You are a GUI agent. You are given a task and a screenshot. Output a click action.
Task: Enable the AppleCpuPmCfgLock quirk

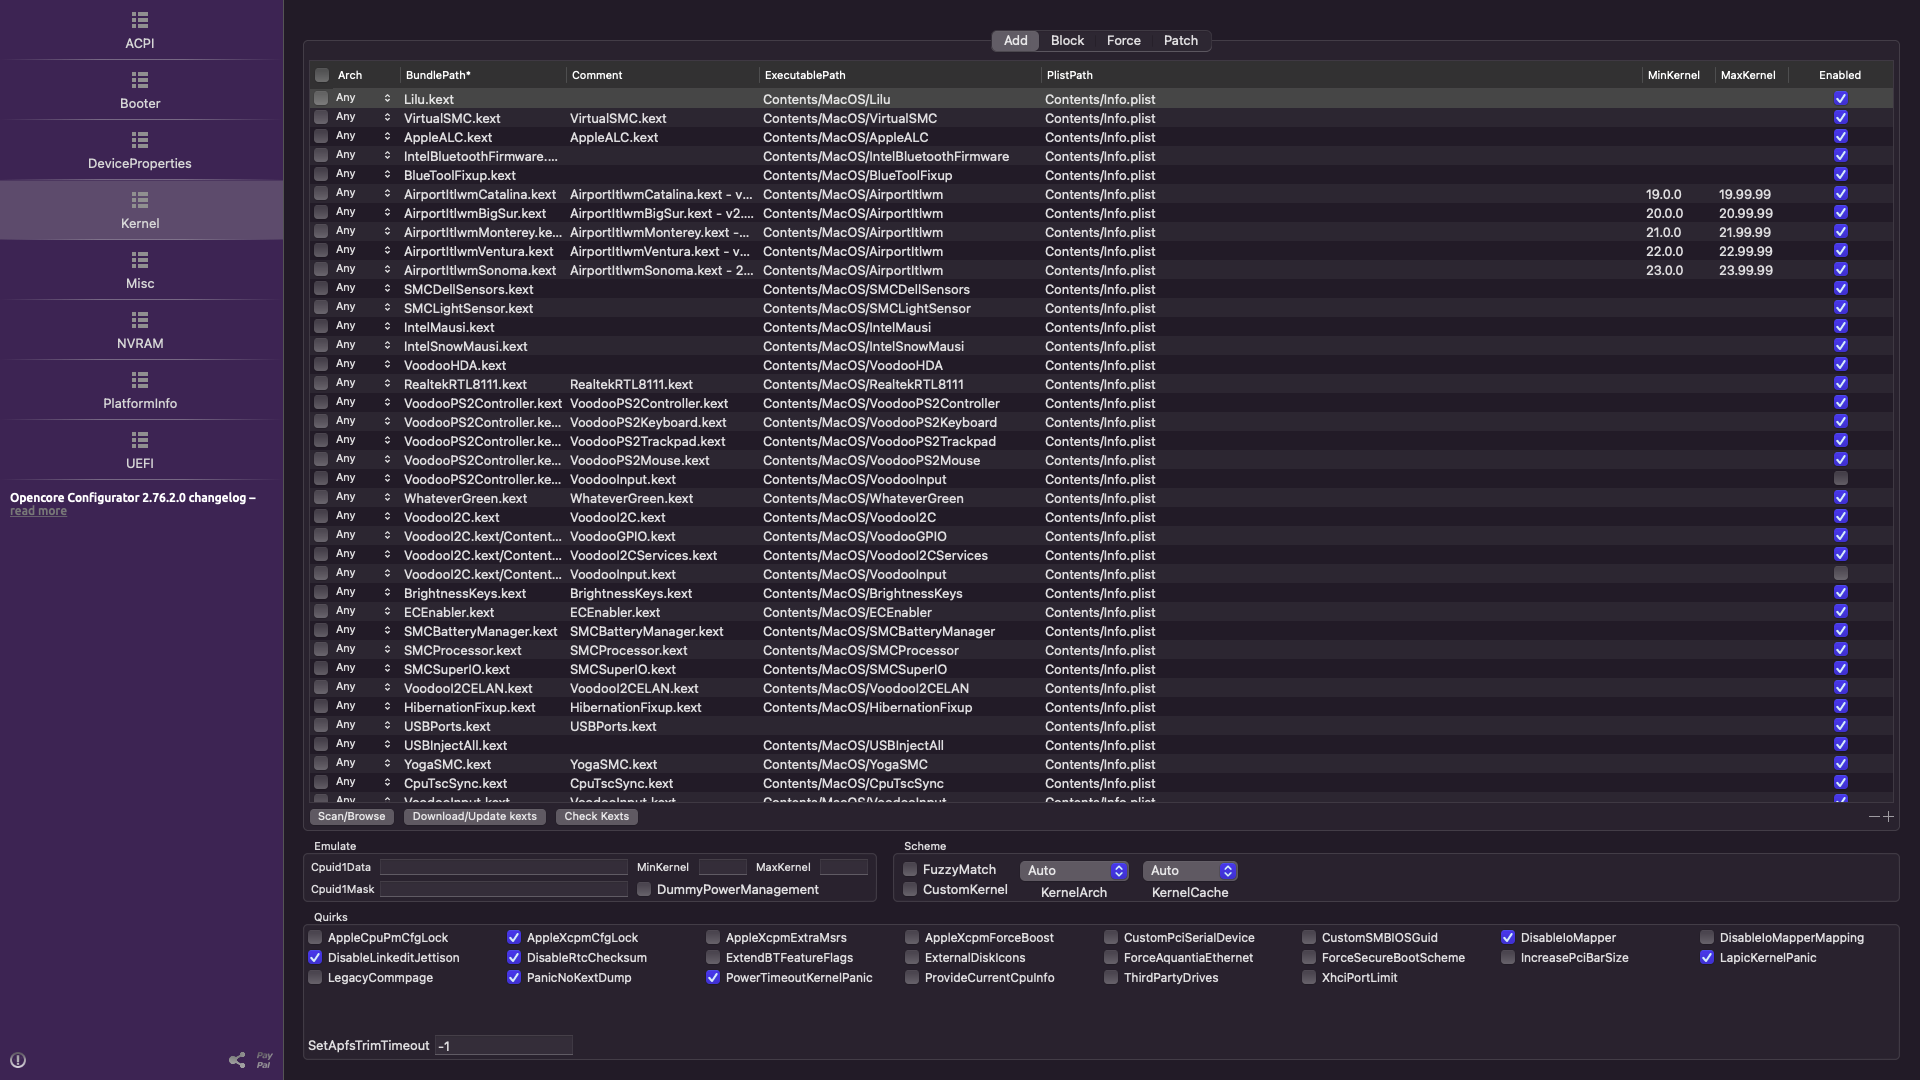(316, 938)
